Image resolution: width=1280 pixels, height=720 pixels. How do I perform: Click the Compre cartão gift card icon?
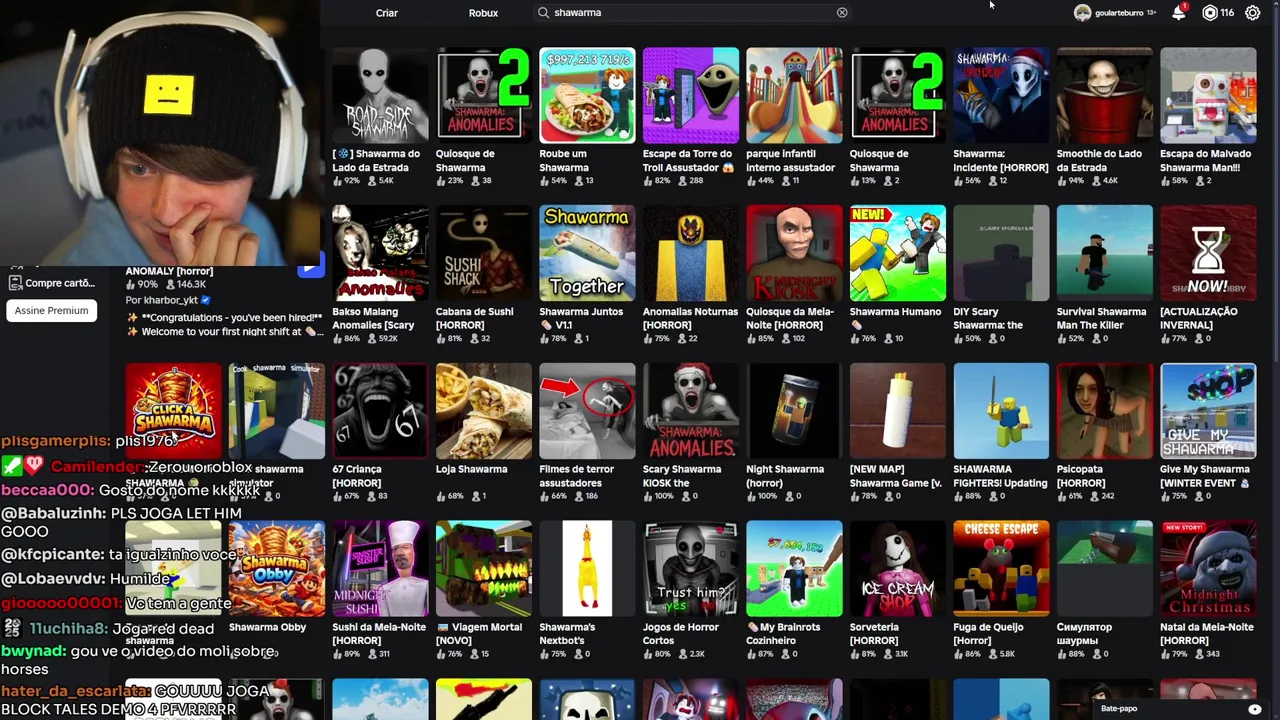coord(15,283)
